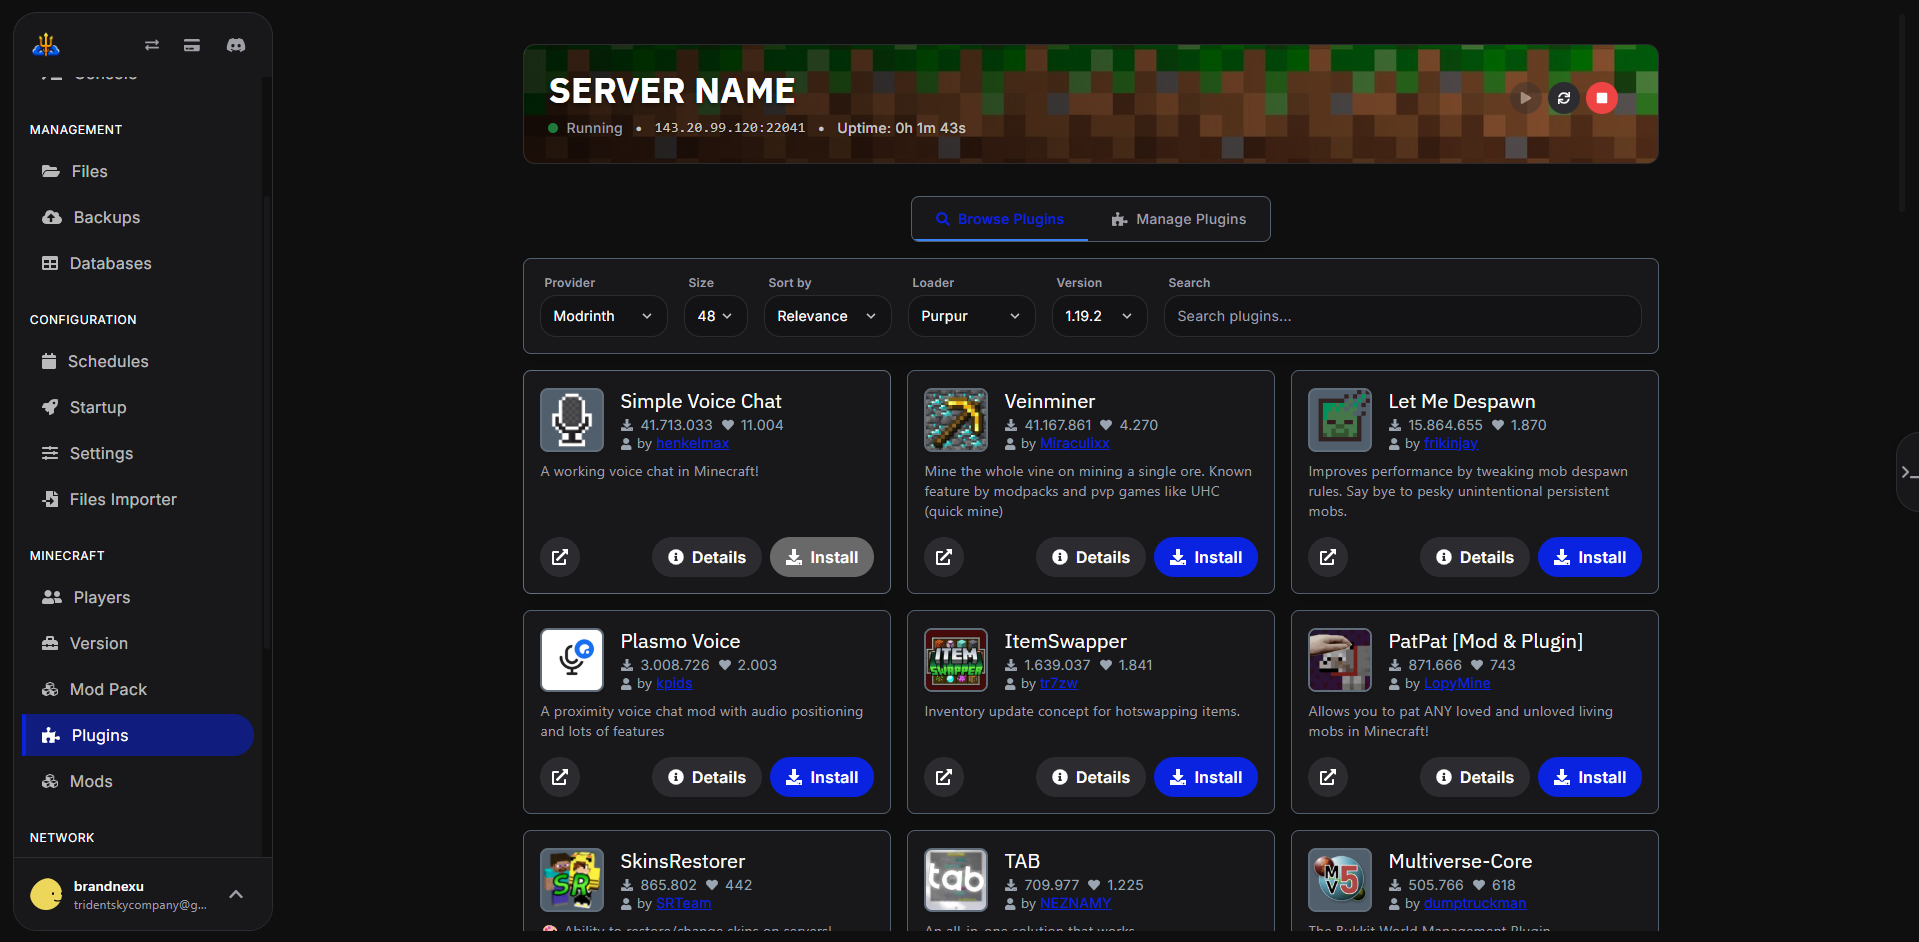Open the Loader dropdown showing Purpur
The width and height of the screenshot is (1919, 942).
[970, 316]
